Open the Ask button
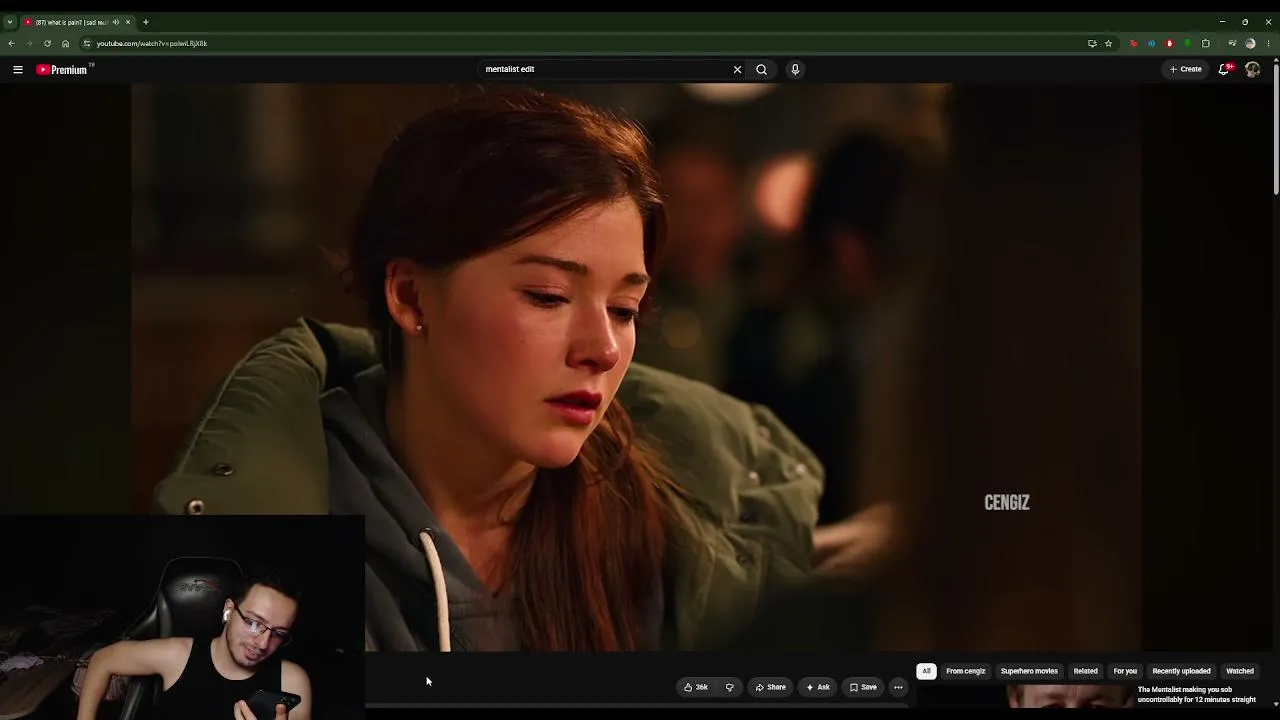Image resolution: width=1280 pixels, height=720 pixels. coord(818,687)
